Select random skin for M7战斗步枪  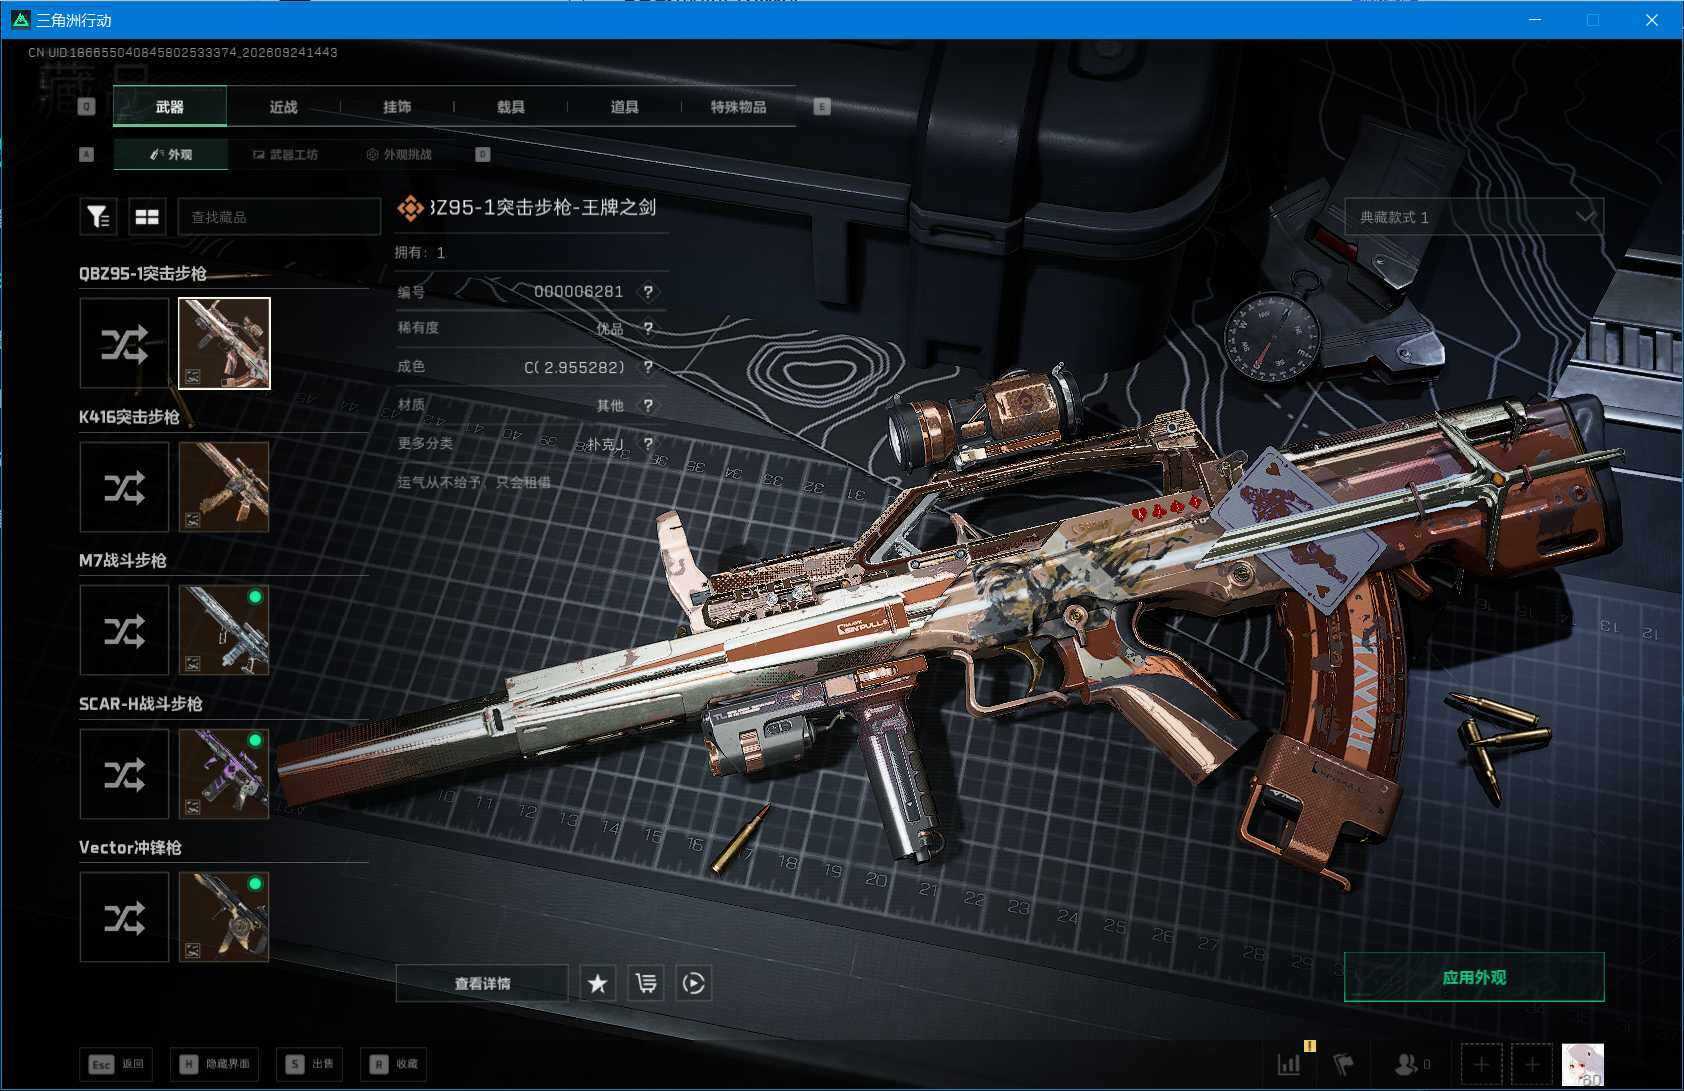(124, 630)
